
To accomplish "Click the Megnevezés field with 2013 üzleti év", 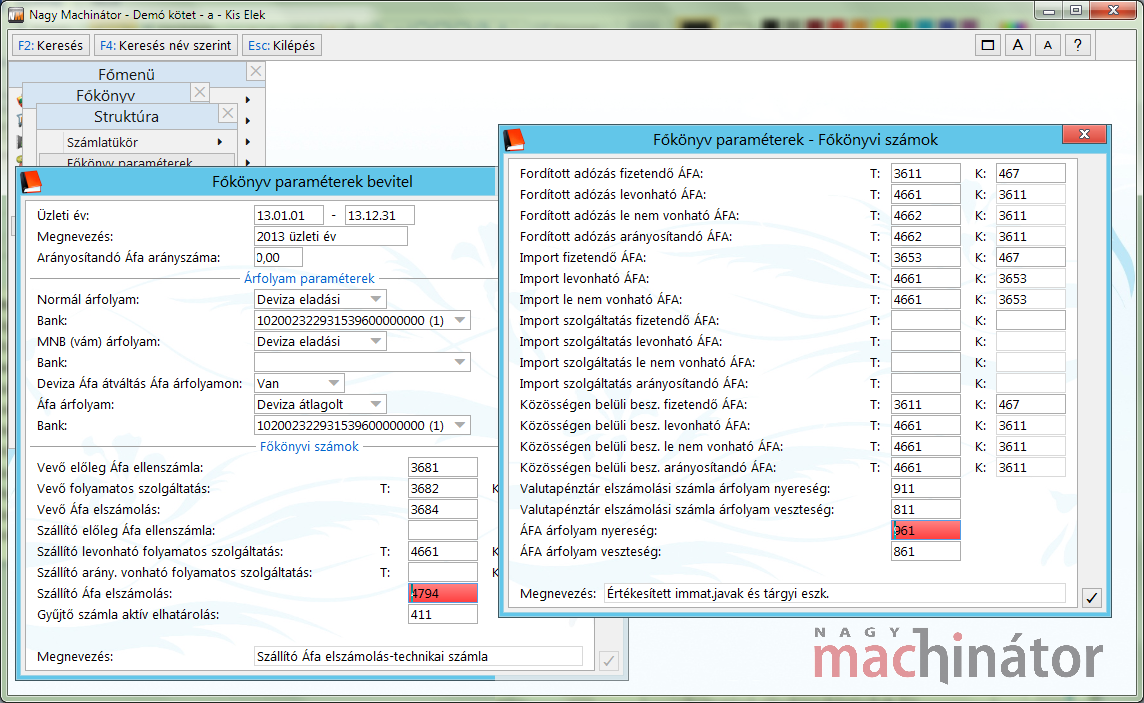I will 331,236.
